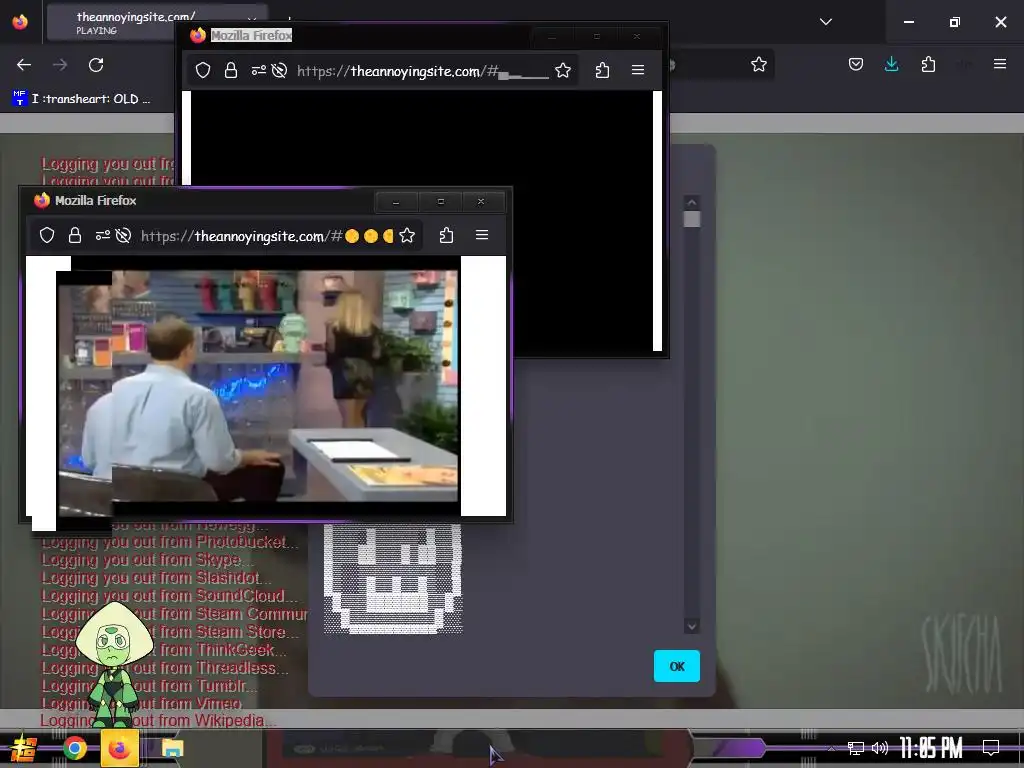The height and width of the screenshot is (768, 1024).
Task: Open Extensions puzzle icon in main window
Action: click(928, 64)
